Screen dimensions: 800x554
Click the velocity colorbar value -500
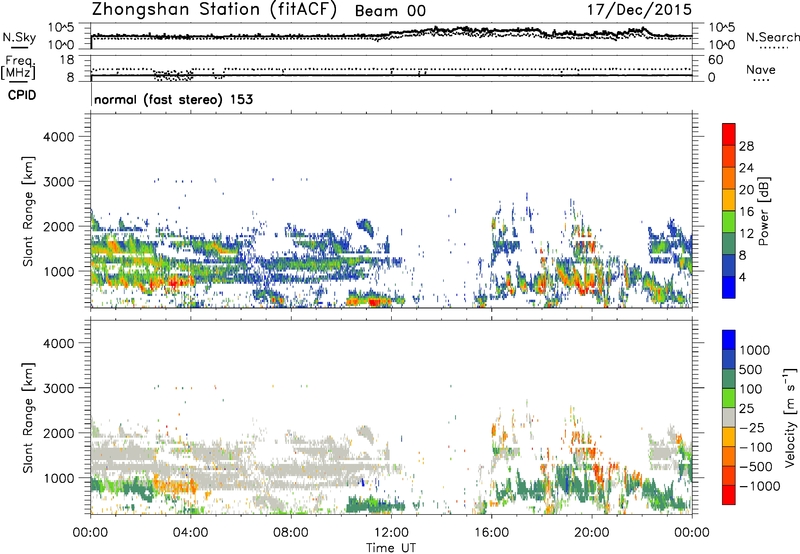[756, 466]
